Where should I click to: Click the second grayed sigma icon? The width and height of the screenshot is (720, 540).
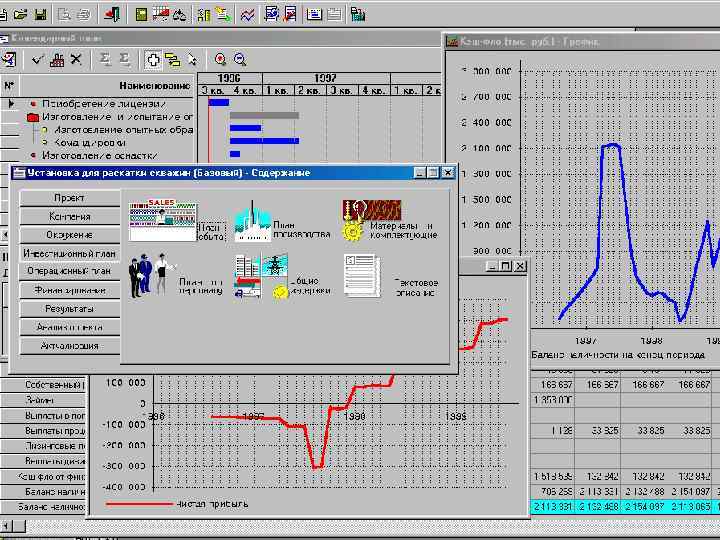click(124, 59)
